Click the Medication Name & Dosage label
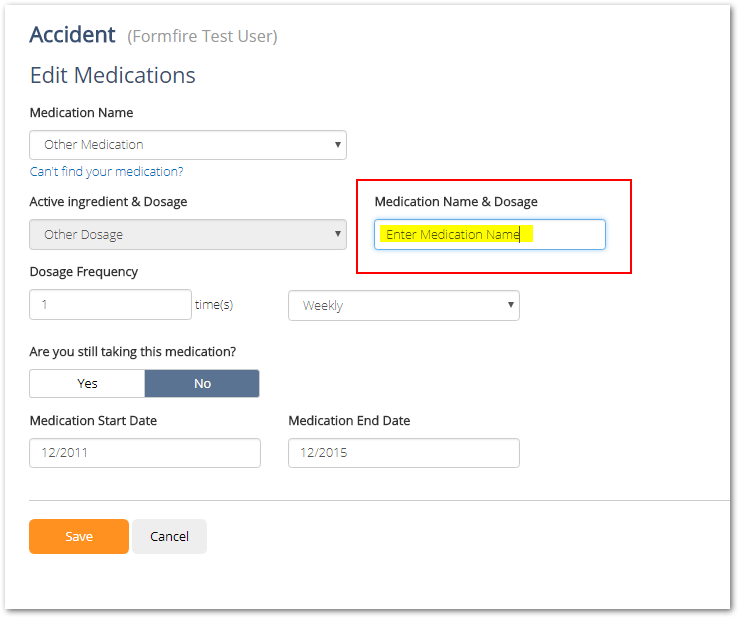Image resolution: width=739 pixels, height=618 pixels. (x=456, y=202)
